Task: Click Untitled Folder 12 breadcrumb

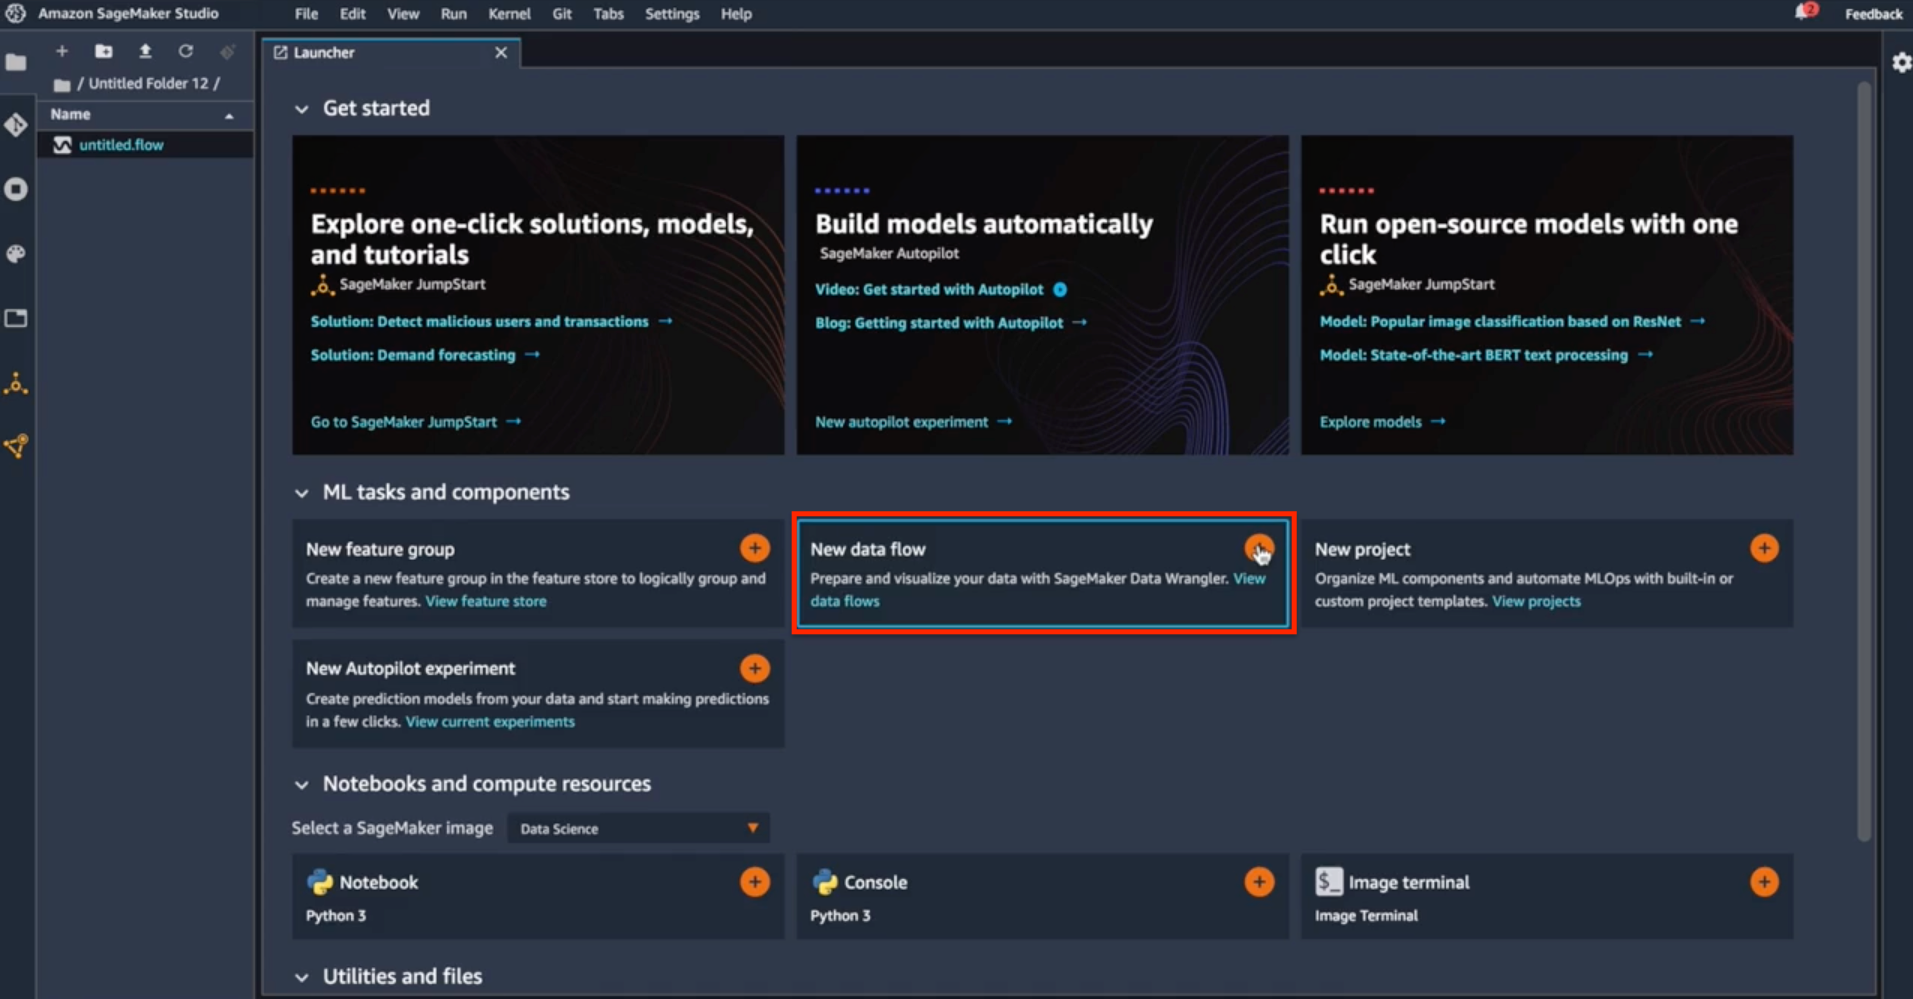Action: tap(148, 83)
